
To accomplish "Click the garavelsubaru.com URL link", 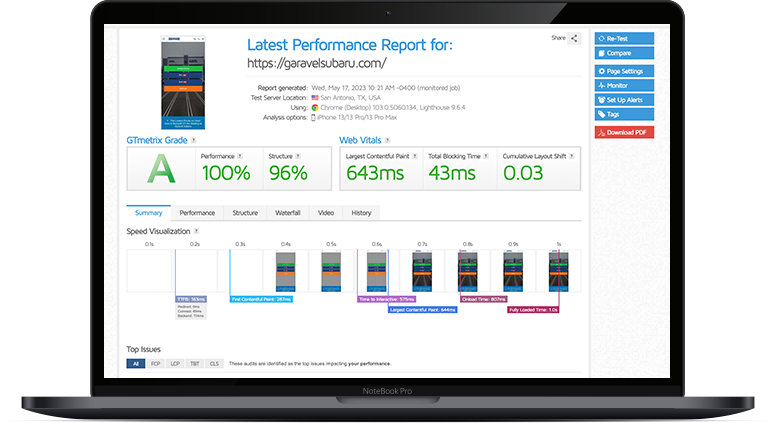I will click(317, 63).
